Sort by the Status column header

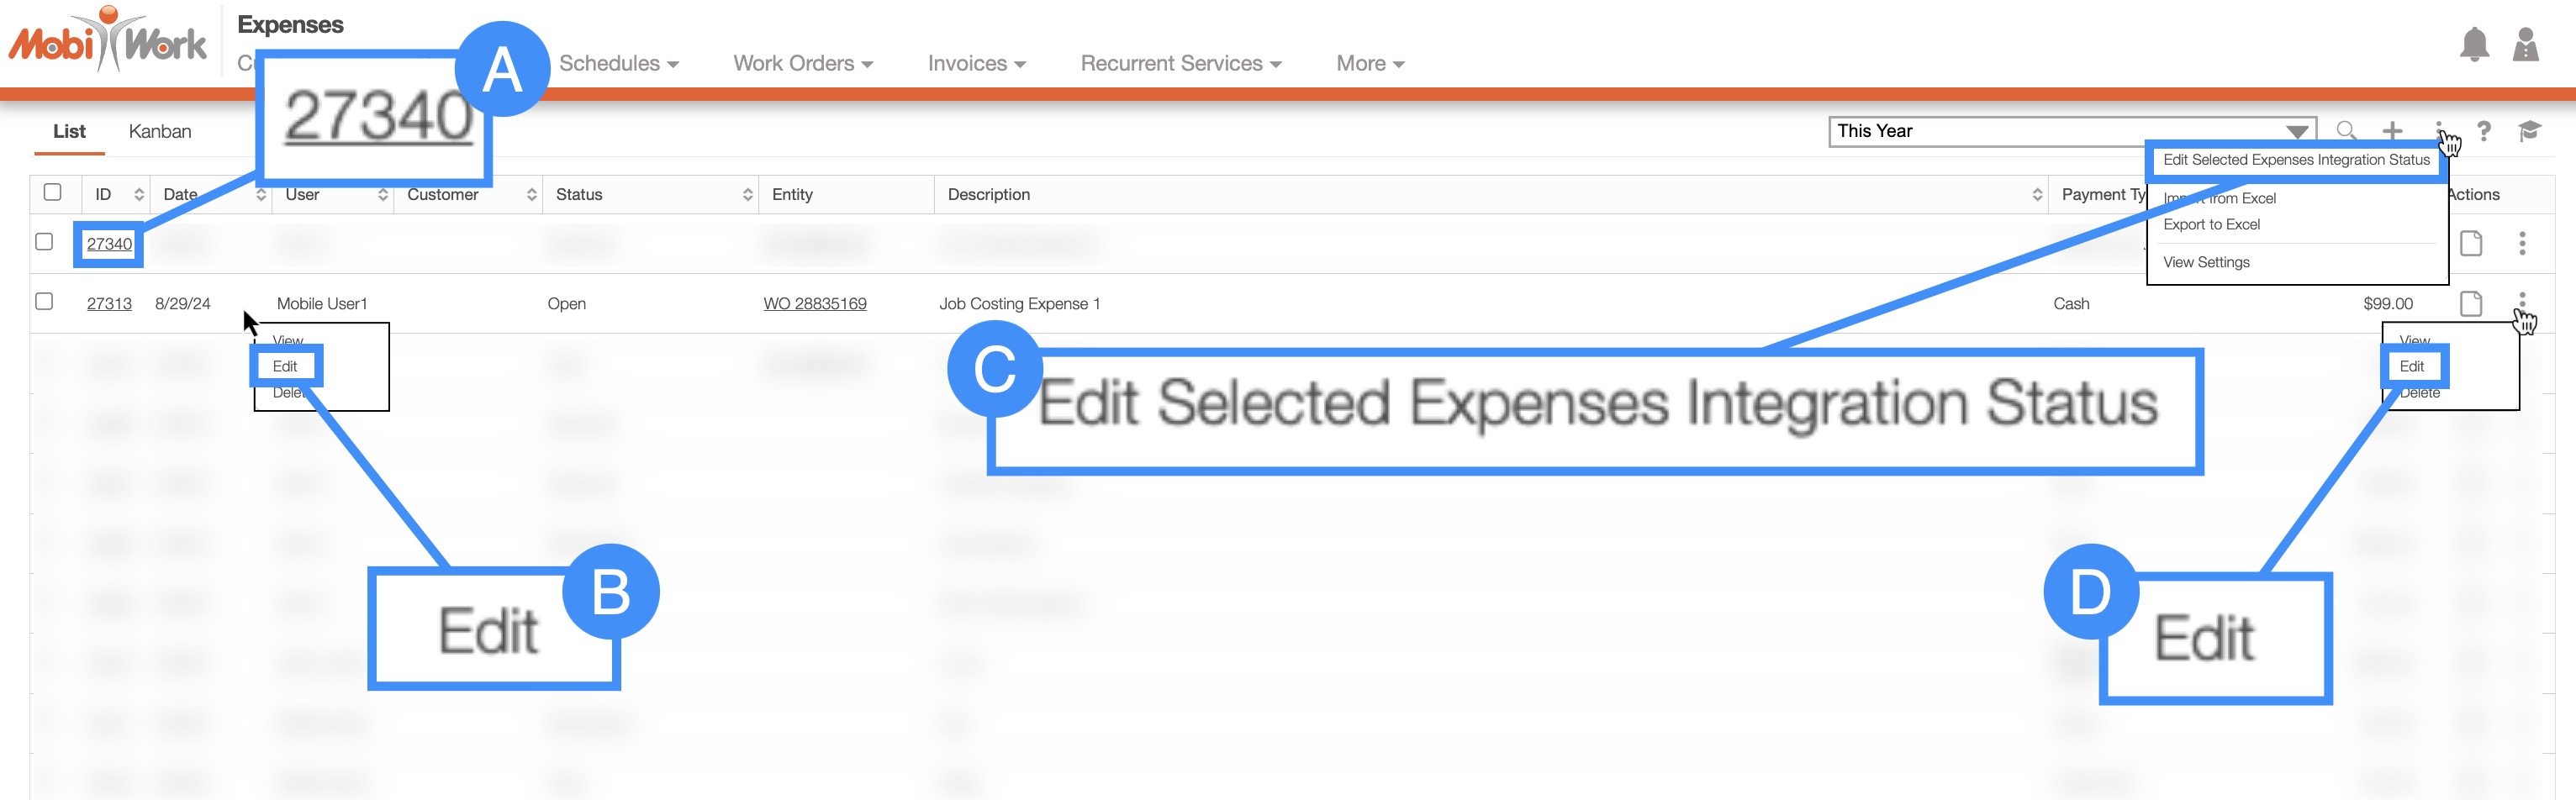click(x=579, y=194)
